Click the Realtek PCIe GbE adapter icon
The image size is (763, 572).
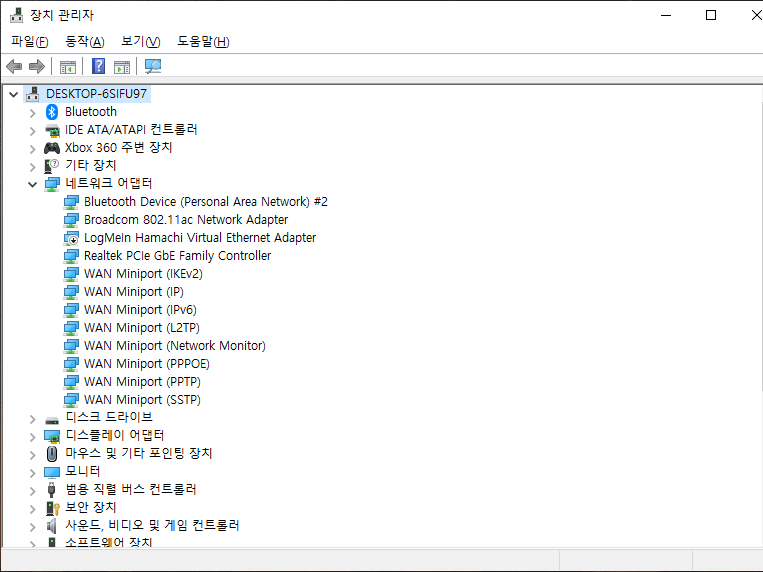[71, 256]
